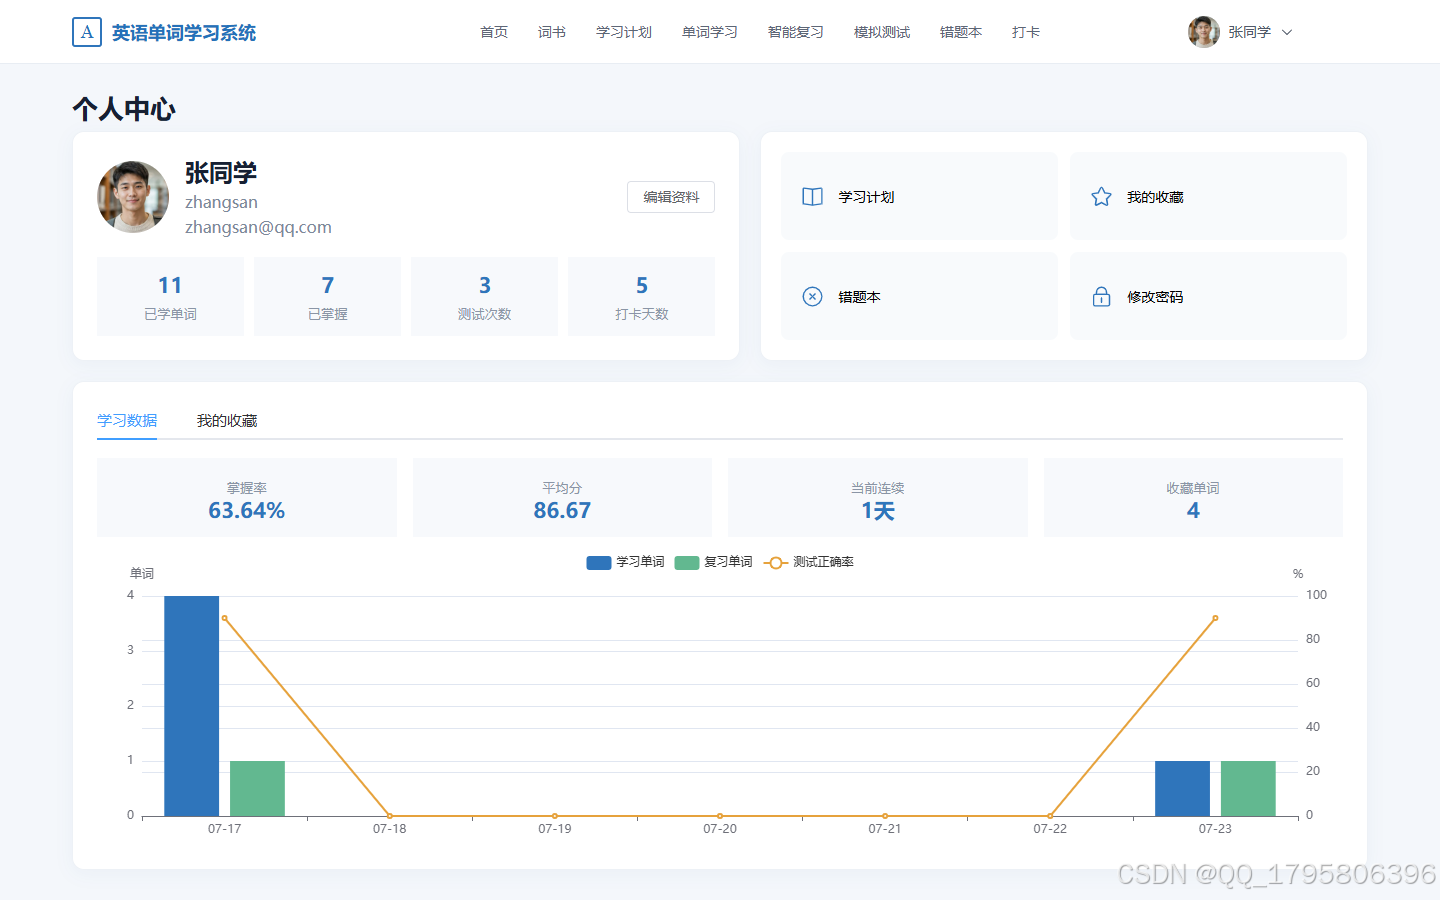Open the 错题本 quick-access card
Screen dimensions: 1440x900
[919, 296]
